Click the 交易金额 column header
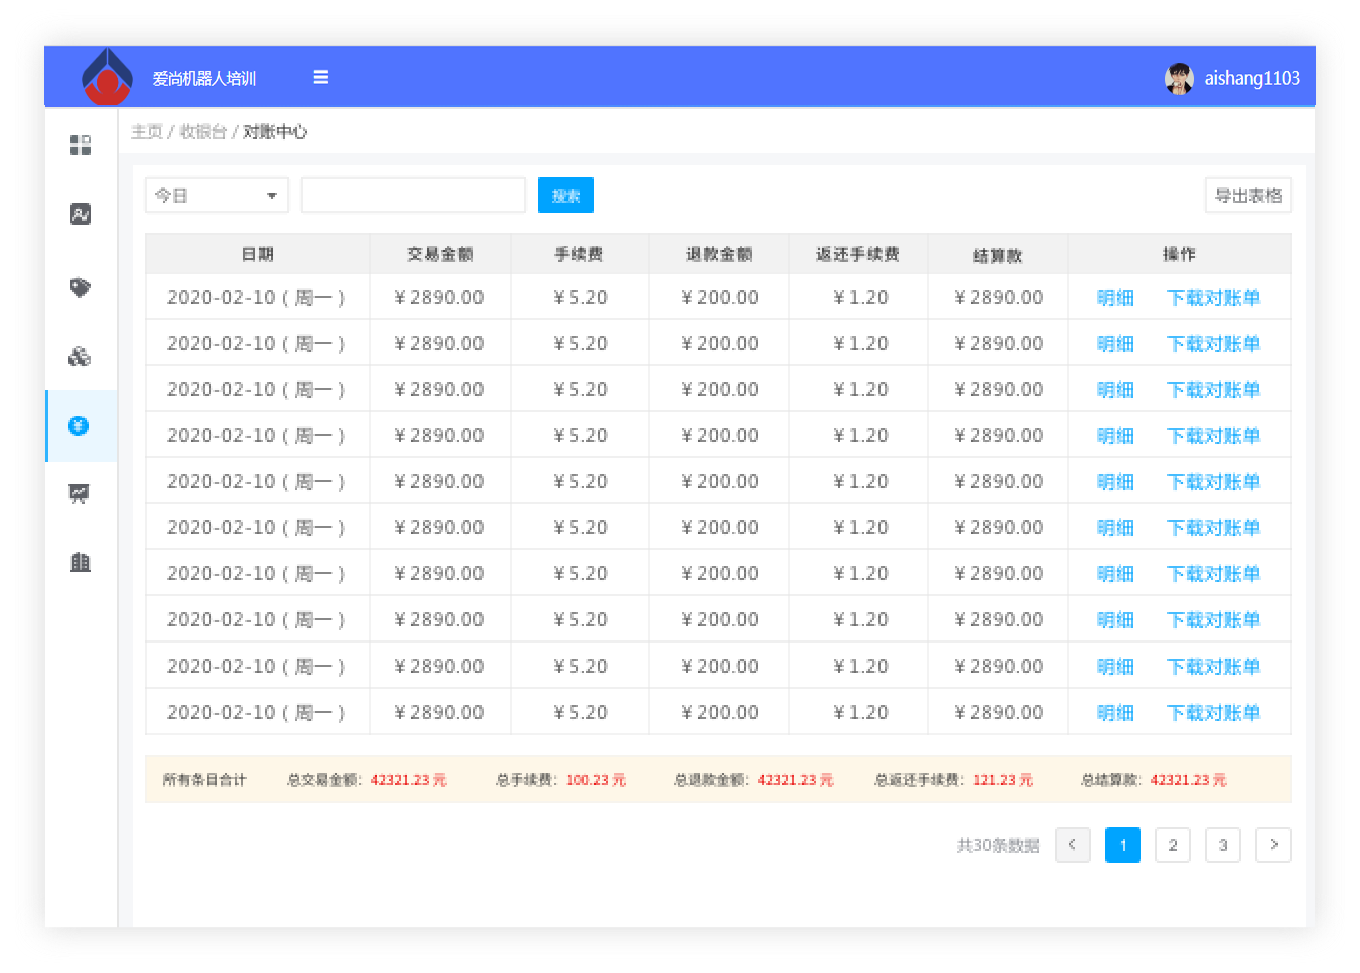Viewport: 1360px width, 973px height. pos(440,254)
